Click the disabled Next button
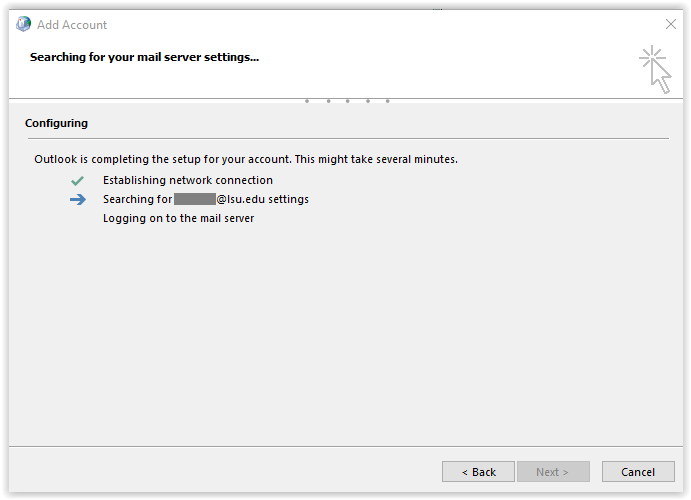The height and width of the screenshot is (500, 691). click(x=553, y=472)
